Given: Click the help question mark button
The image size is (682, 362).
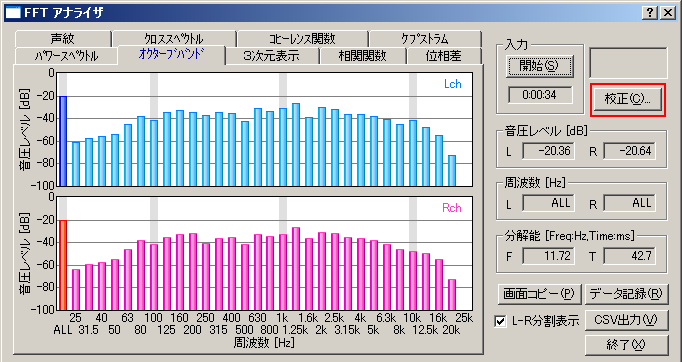Looking at the screenshot, I should (x=650, y=13).
